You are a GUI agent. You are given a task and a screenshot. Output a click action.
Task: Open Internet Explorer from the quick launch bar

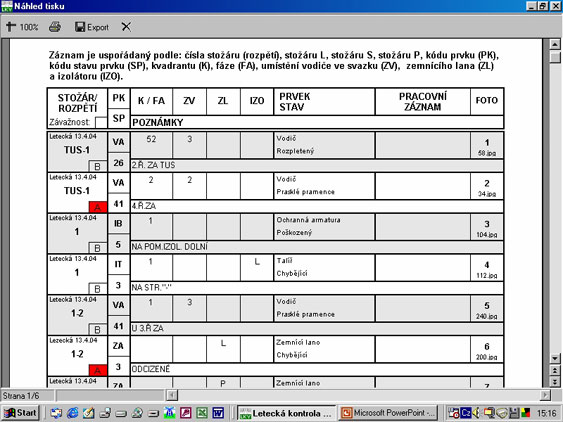click(73, 413)
